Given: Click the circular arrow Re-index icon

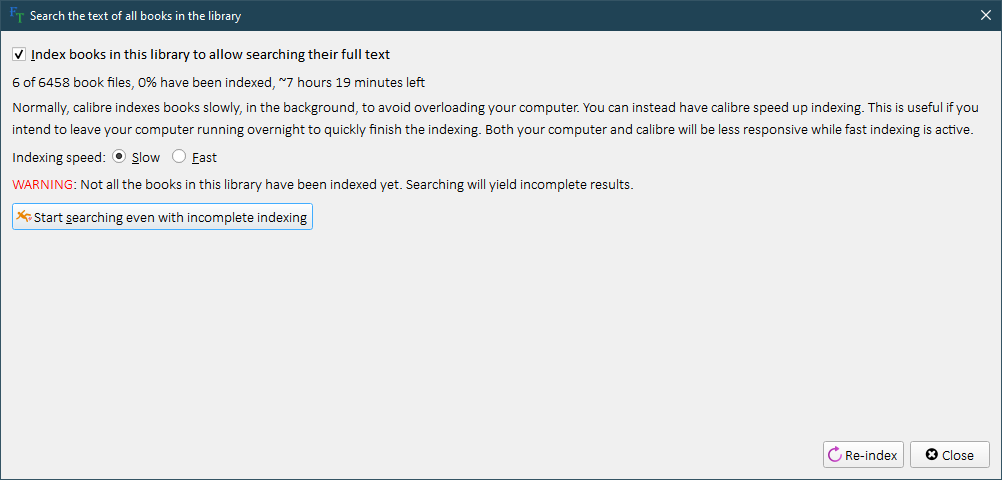Looking at the screenshot, I should click(x=834, y=455).
